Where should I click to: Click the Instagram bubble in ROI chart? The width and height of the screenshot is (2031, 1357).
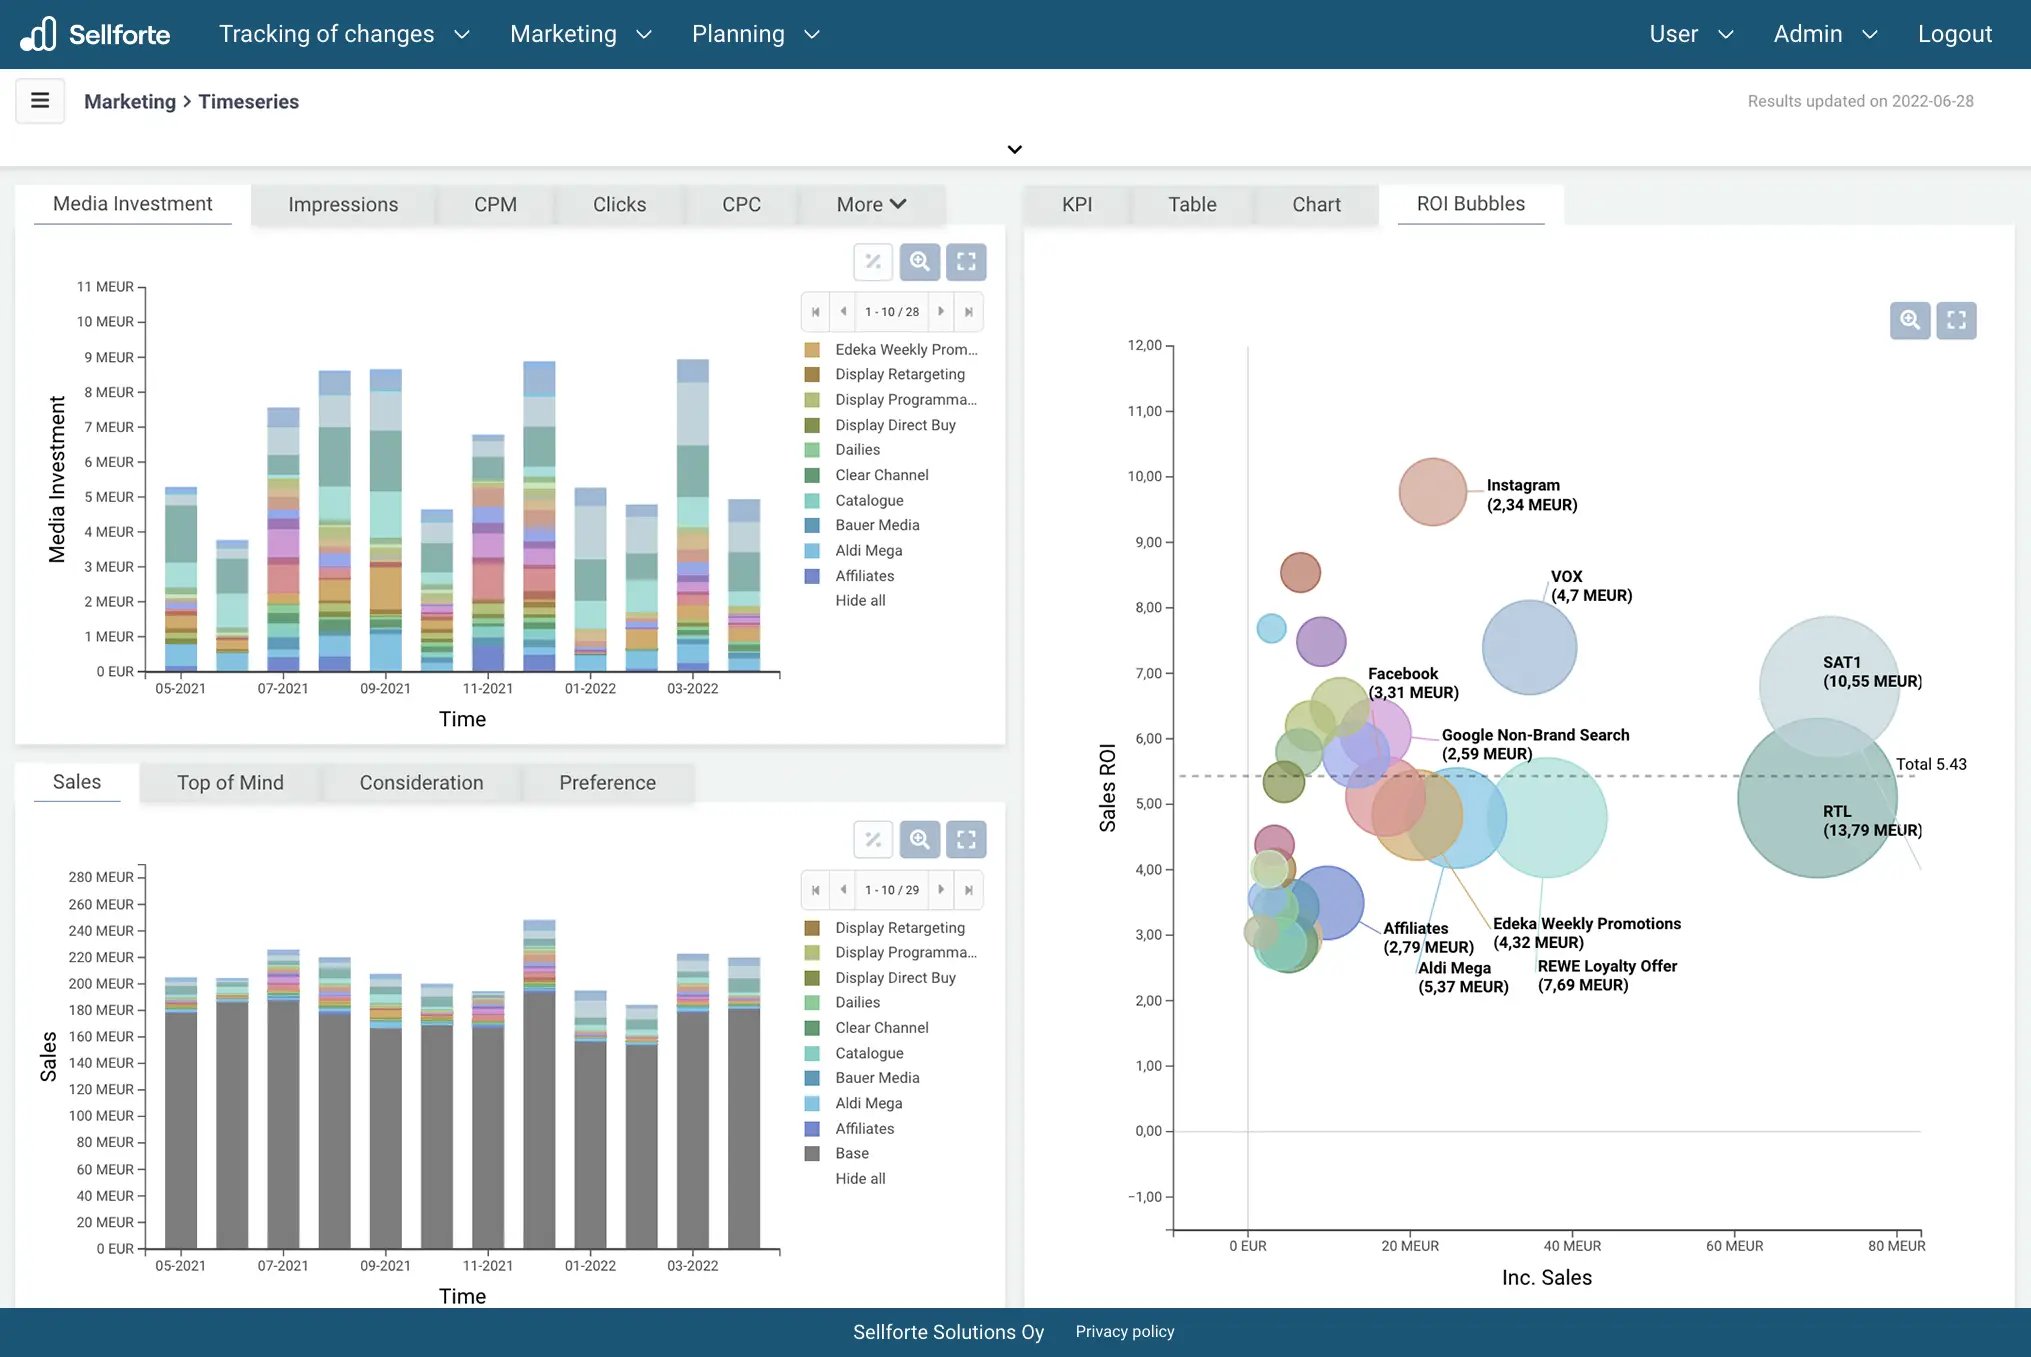pos(1432,492)
